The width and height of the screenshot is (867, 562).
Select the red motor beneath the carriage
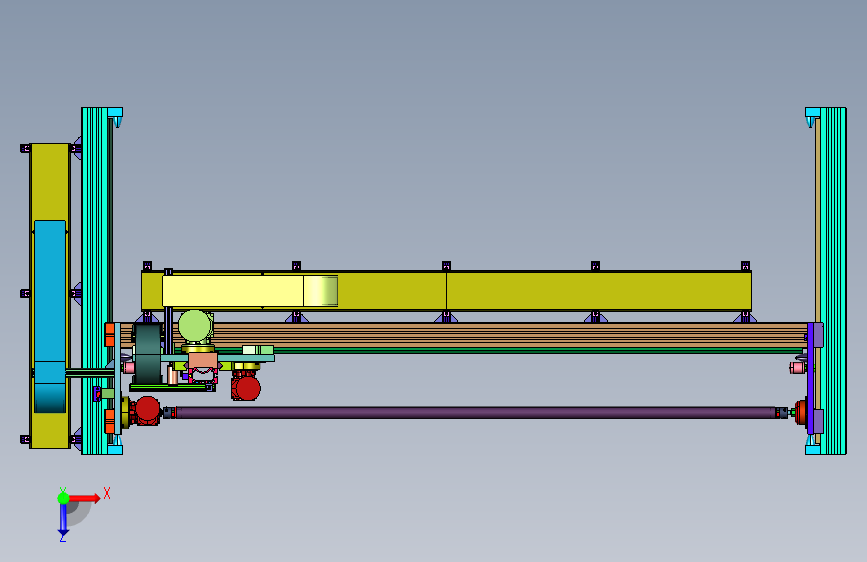[246, 387]
